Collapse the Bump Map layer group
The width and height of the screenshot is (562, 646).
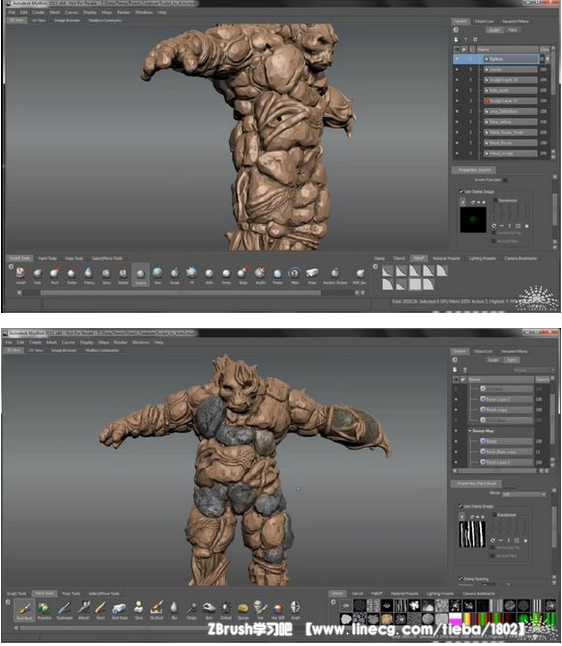coord(470,431)
